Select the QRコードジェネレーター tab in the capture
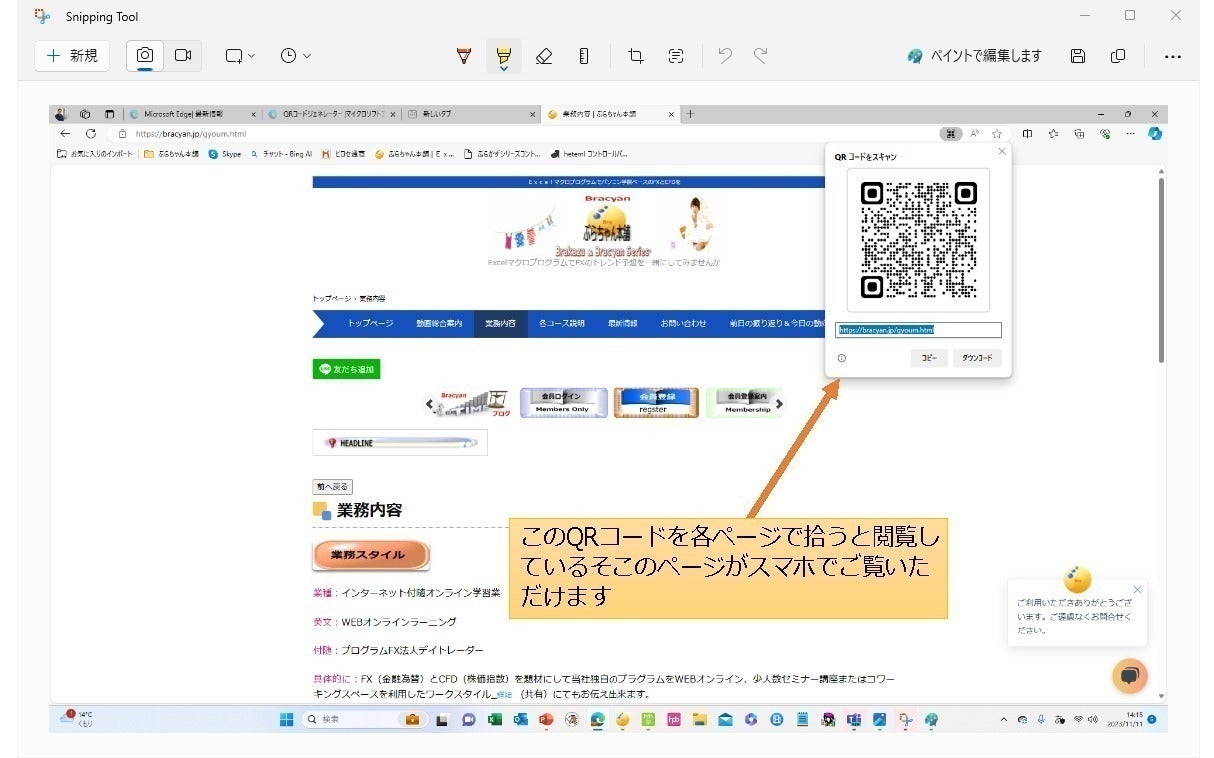This screenshot has width=1214, height=758. pos(332,114)
